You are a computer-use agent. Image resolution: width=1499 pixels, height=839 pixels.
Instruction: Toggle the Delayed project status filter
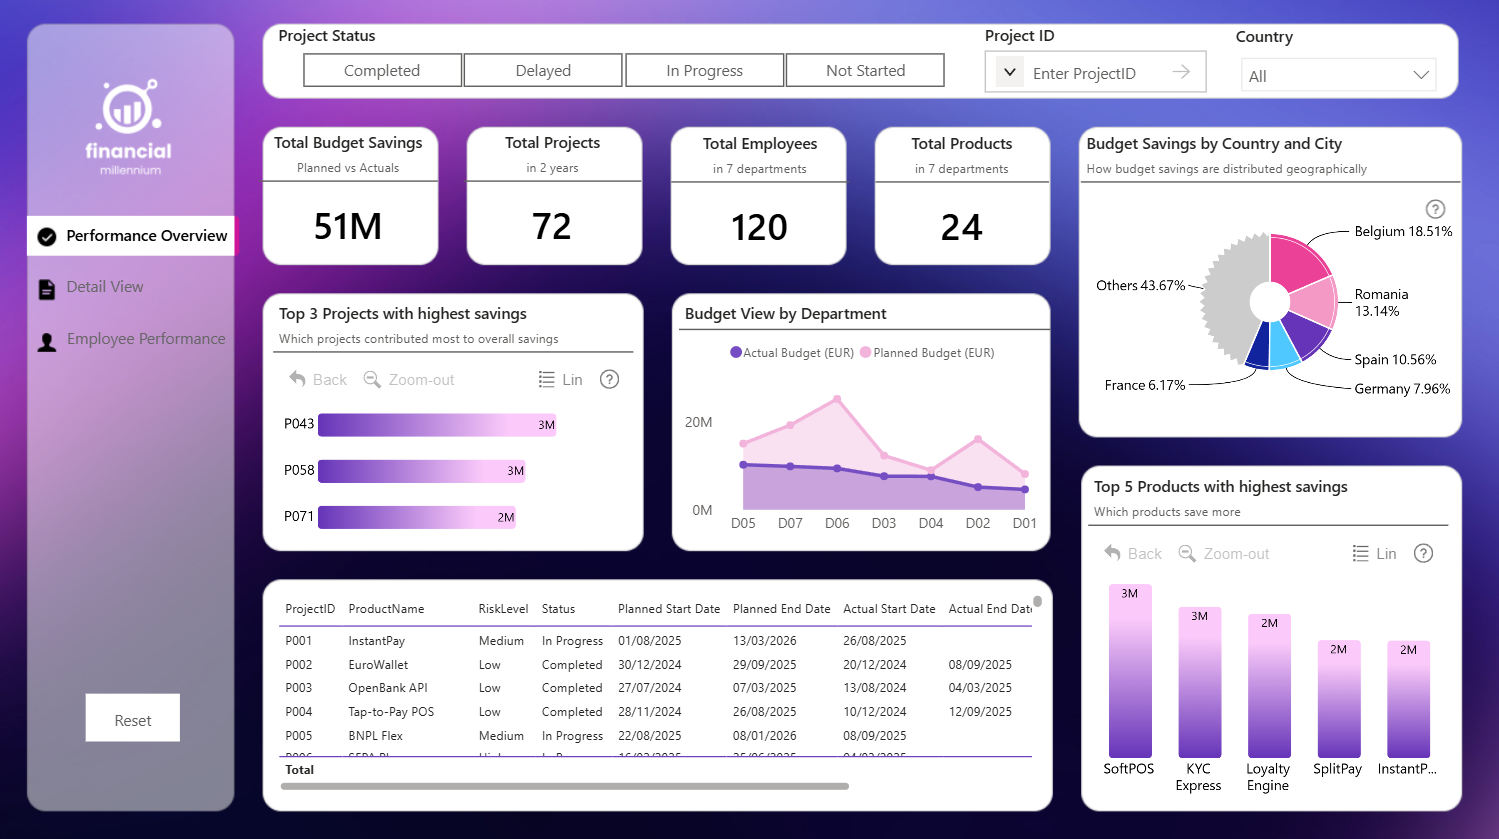[543, 70]
